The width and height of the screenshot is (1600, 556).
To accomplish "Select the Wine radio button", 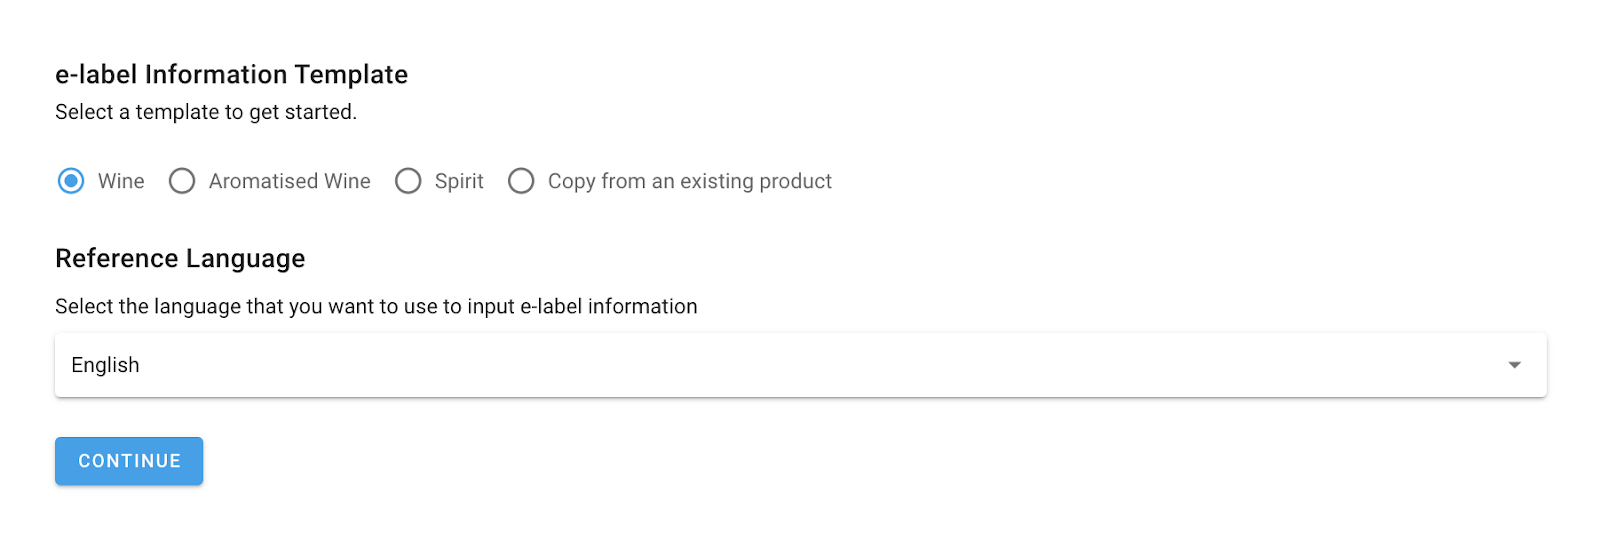I will [x=71, y=181].
